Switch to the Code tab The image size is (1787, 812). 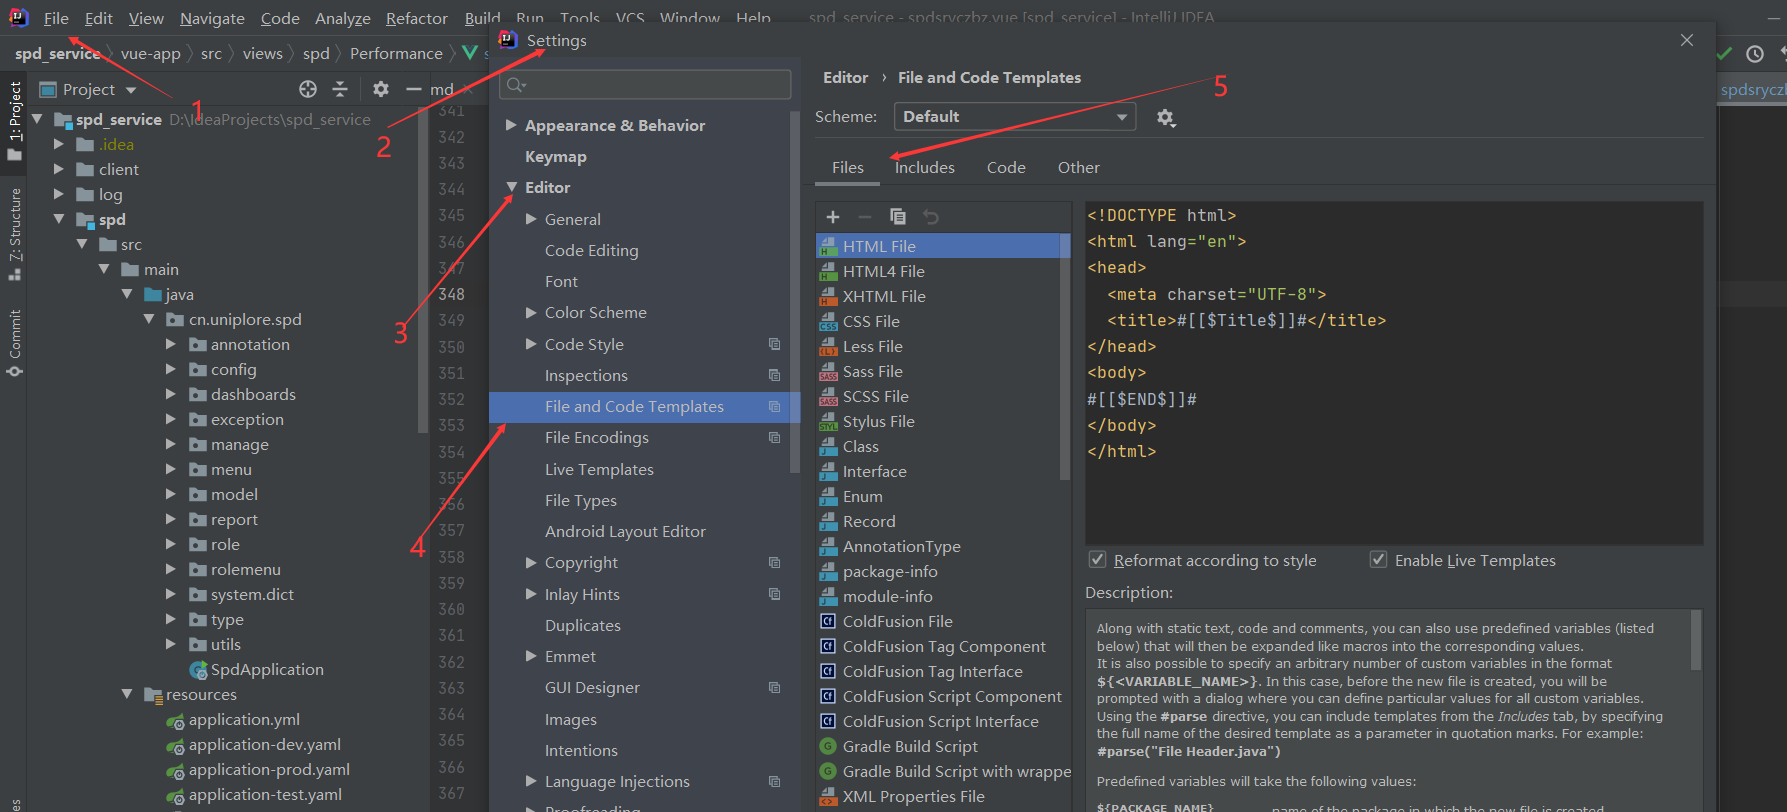point(1006,167)
